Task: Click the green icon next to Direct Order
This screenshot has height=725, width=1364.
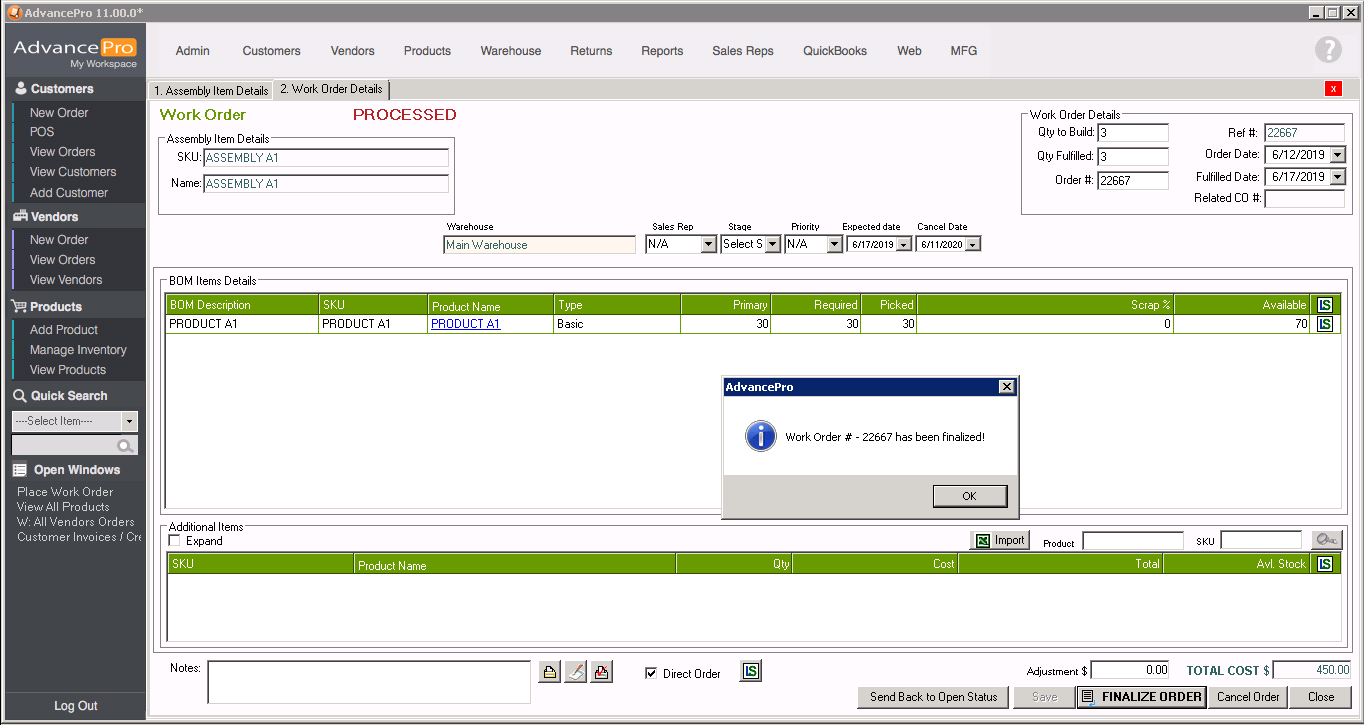Action: 751,671
